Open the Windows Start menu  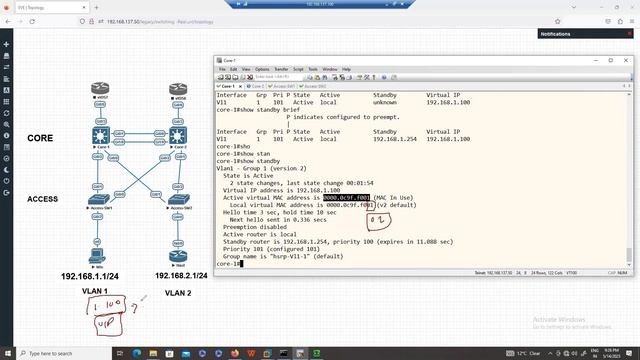point(7,353)
